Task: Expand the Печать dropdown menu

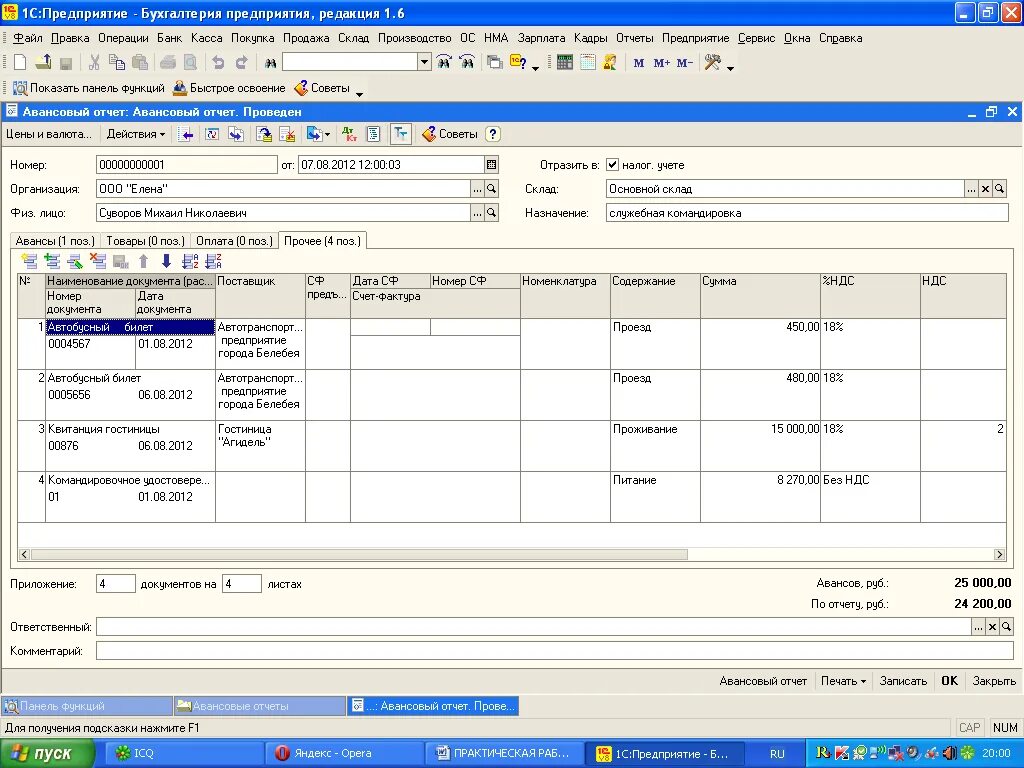Action: 843,680
